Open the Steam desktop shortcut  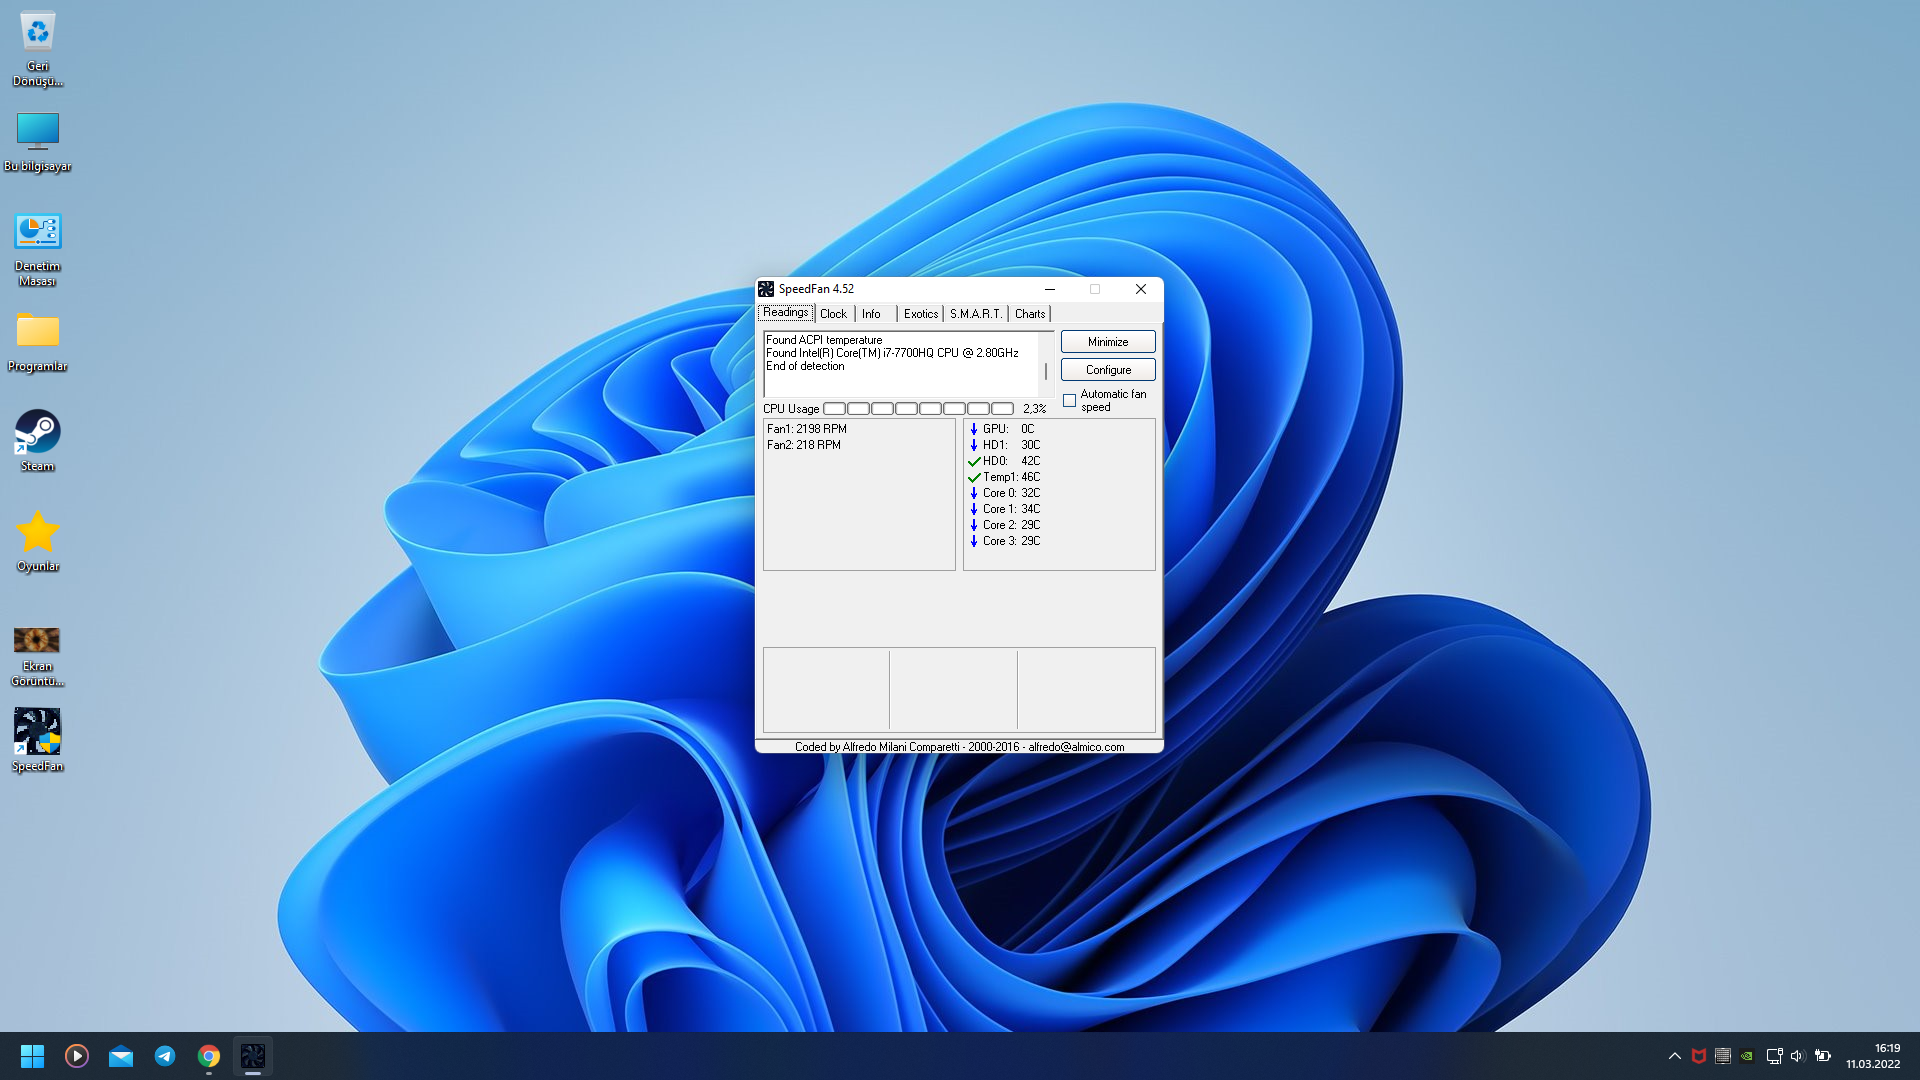(x=37, y=432)
